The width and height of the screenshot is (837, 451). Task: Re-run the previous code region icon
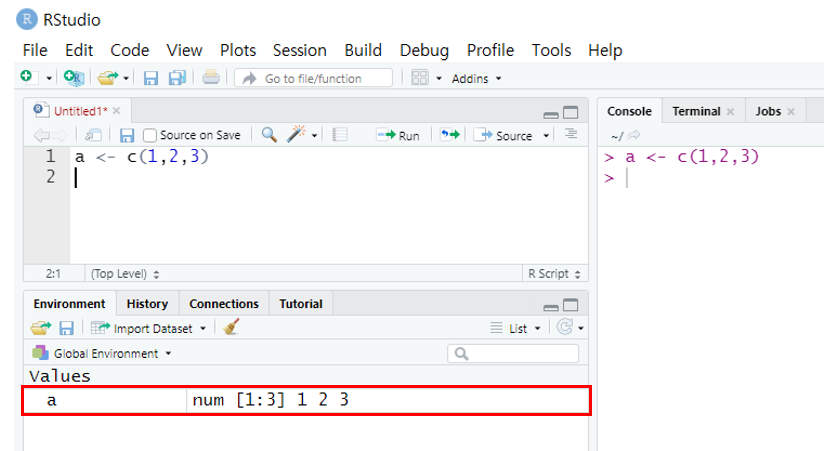[450, 134]
